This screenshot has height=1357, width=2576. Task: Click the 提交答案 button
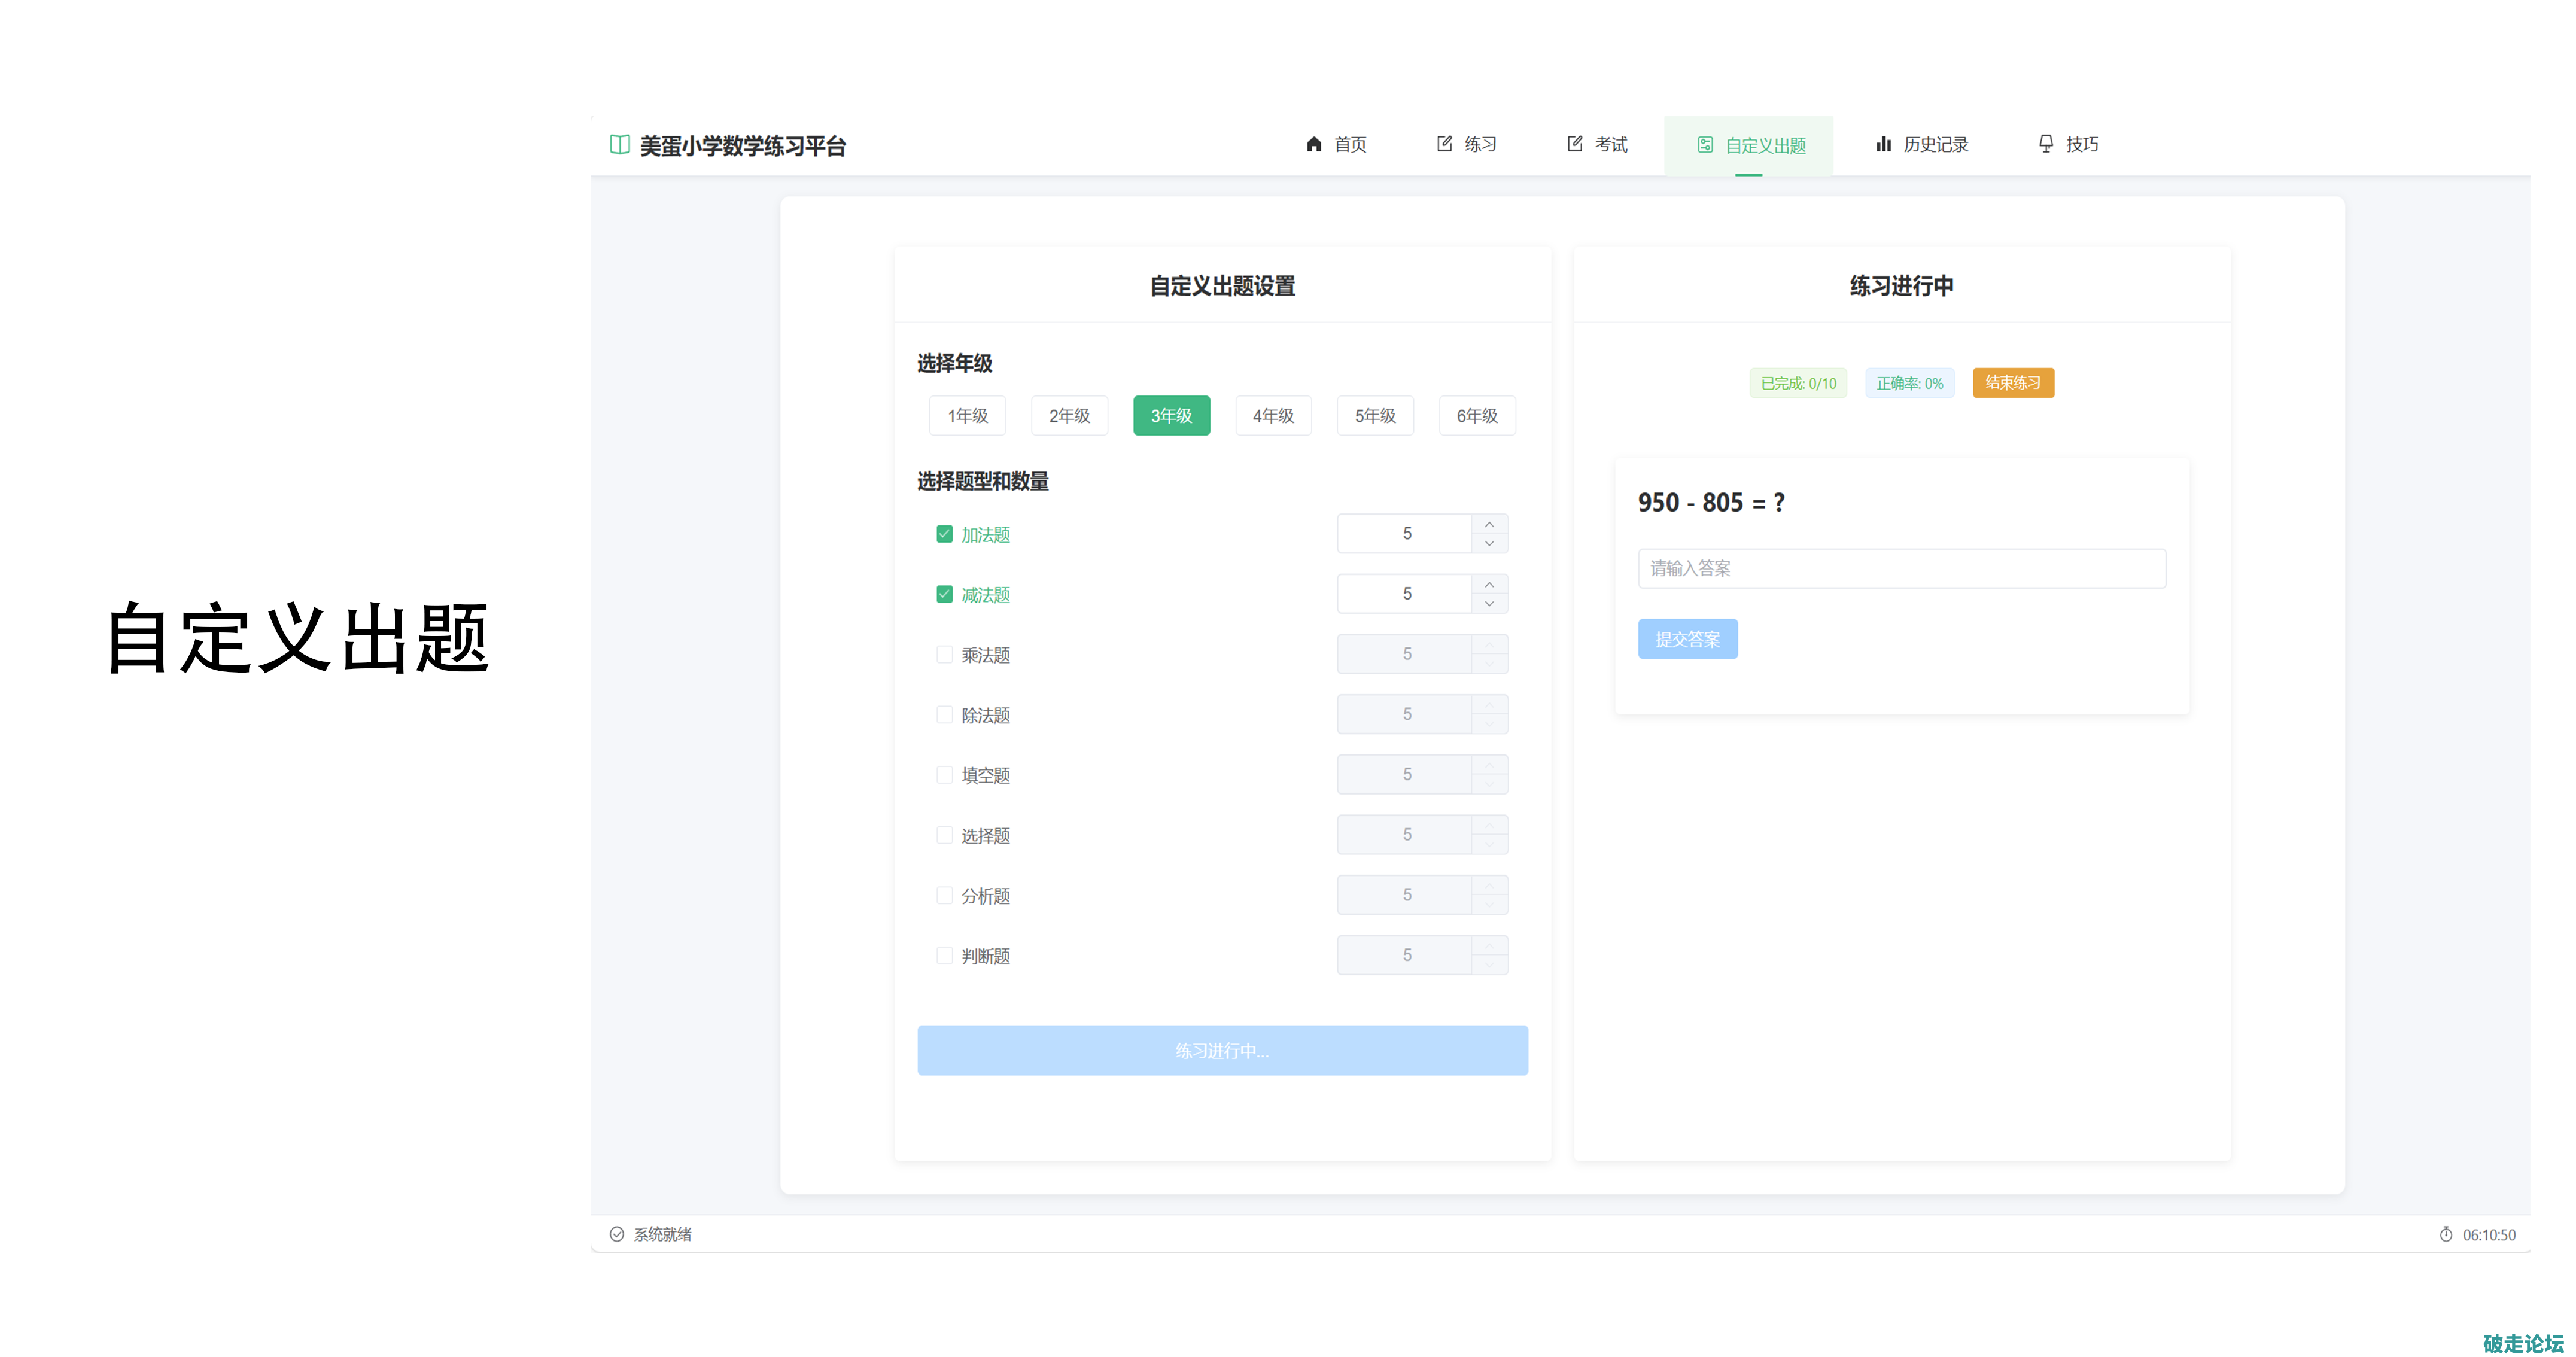pos(1687,639)
